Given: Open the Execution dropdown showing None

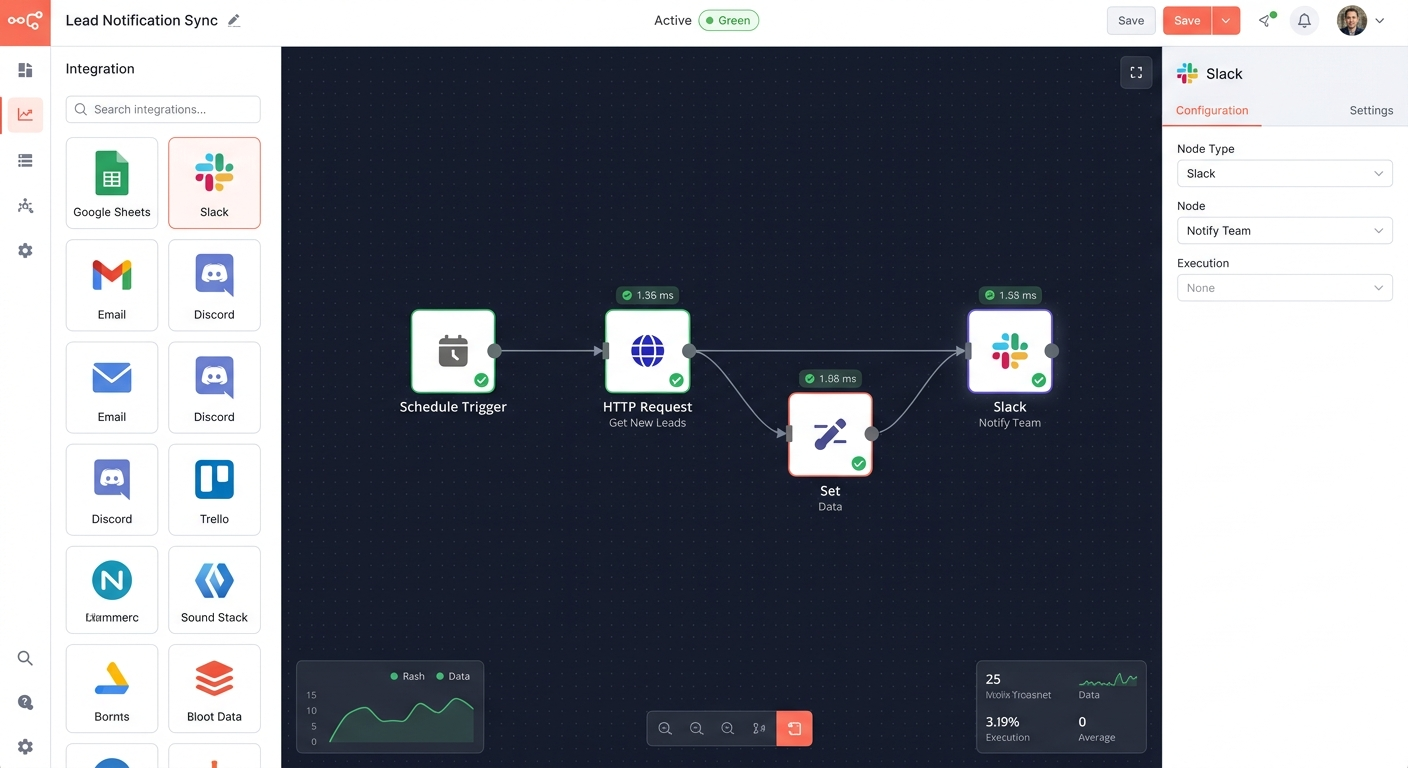Looking at the screenshot, I should coord(1284,288).
